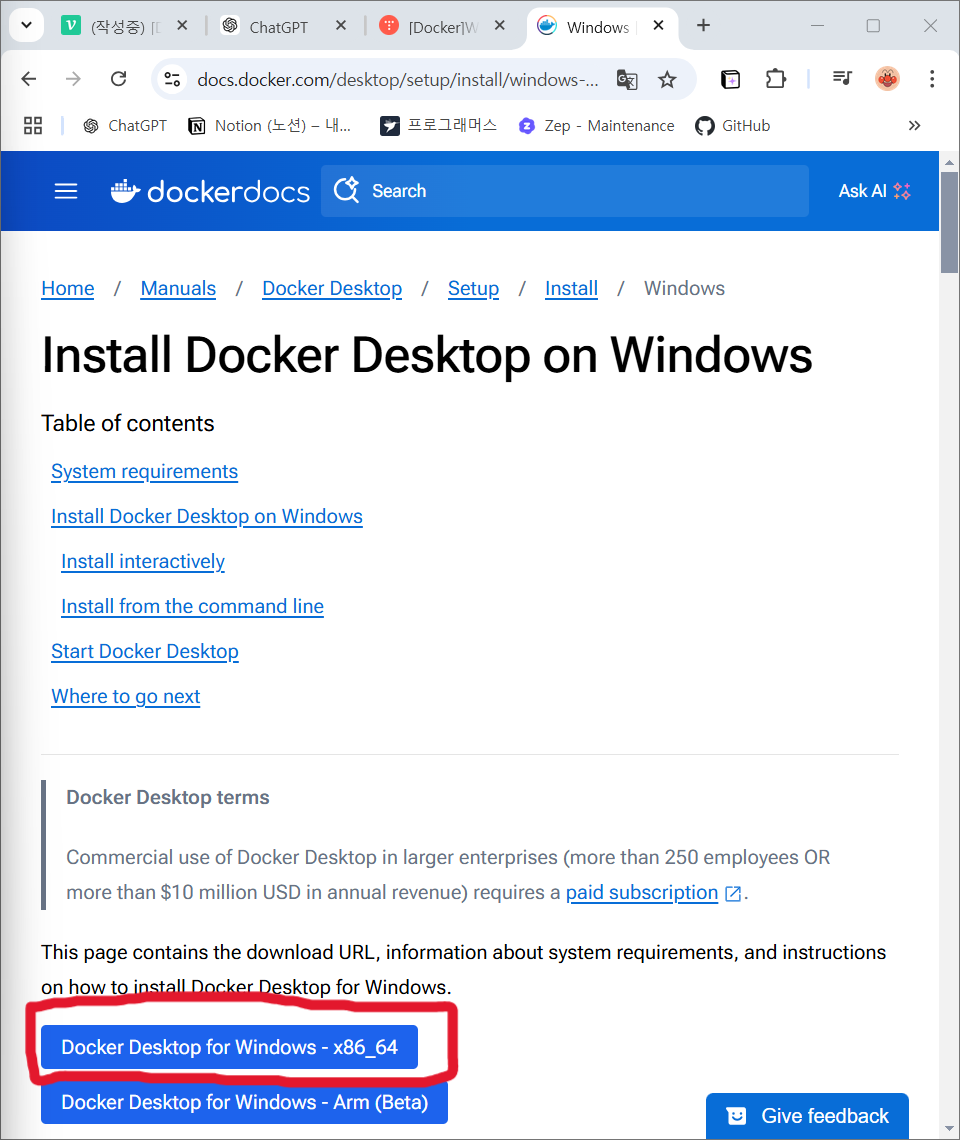Close the (작성중) browser tab
Viewport: 960px width, 1140px height.
183,25
